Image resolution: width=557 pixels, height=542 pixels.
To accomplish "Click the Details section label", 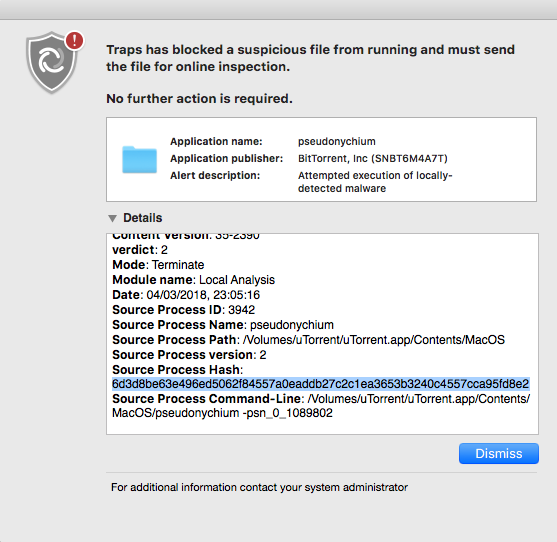I will coord(142,218).
